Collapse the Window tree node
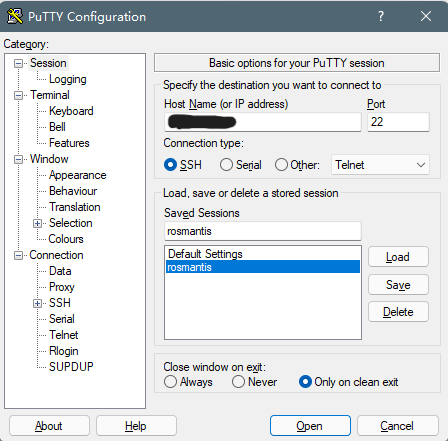Image resolution: width=448 pixels, height=441 pixels. tap(18, 159)
